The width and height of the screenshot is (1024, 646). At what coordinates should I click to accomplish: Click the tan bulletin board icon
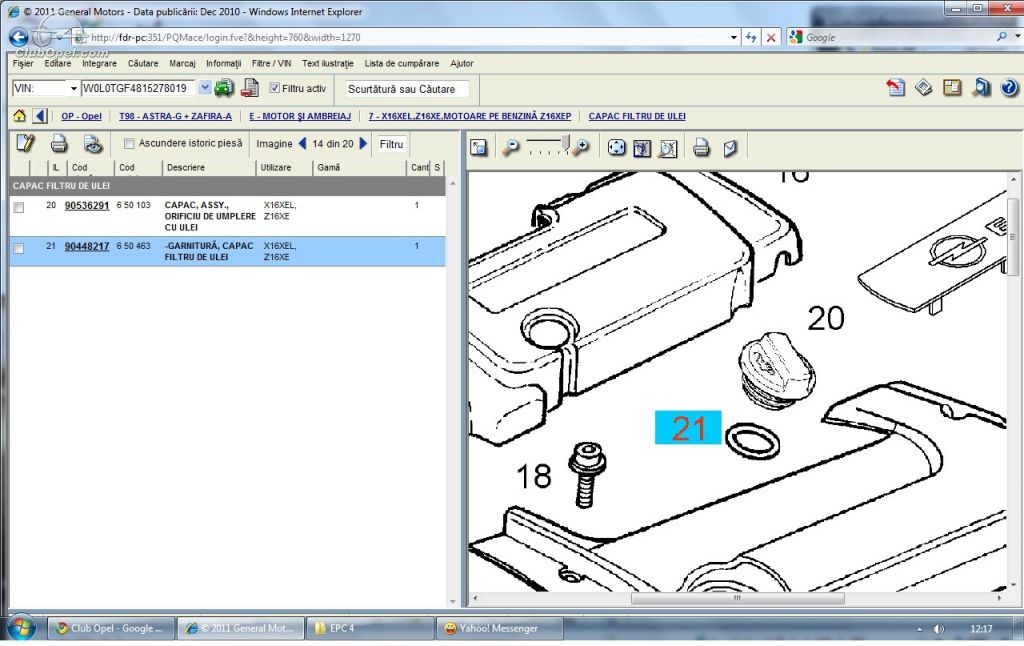952,88
